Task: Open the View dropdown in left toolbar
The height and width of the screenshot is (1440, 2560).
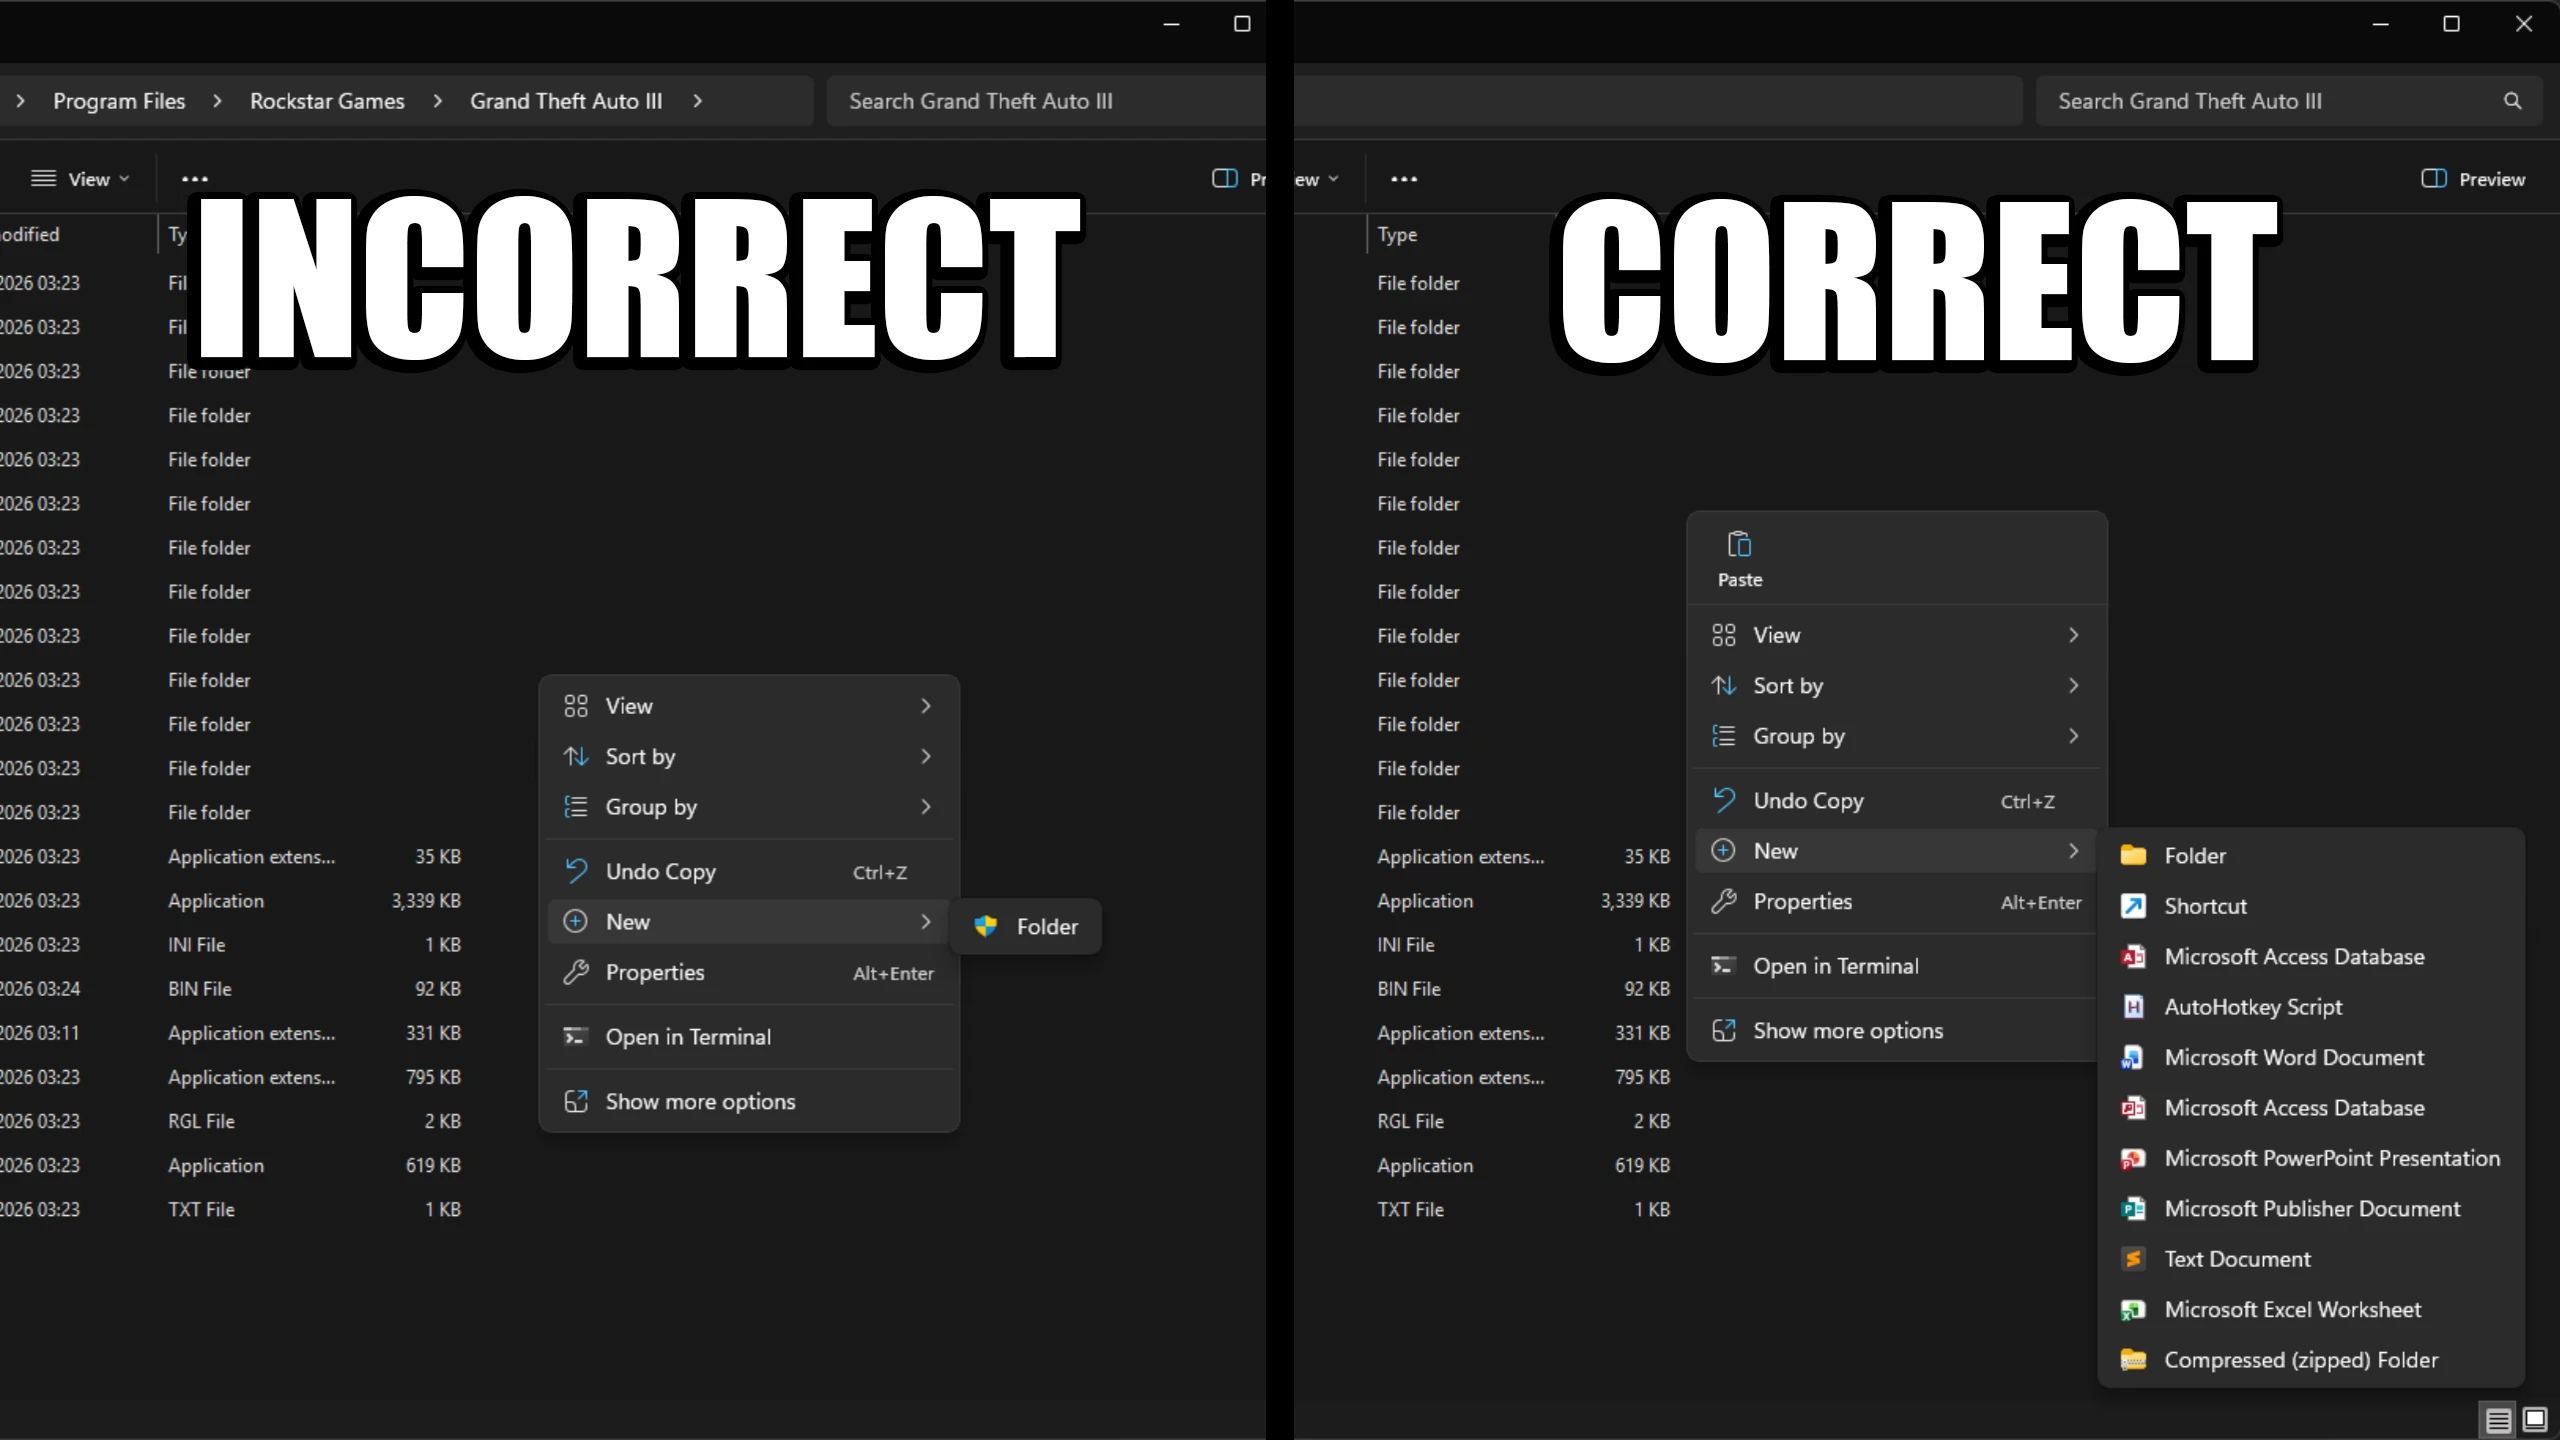Action: [80, 179]
